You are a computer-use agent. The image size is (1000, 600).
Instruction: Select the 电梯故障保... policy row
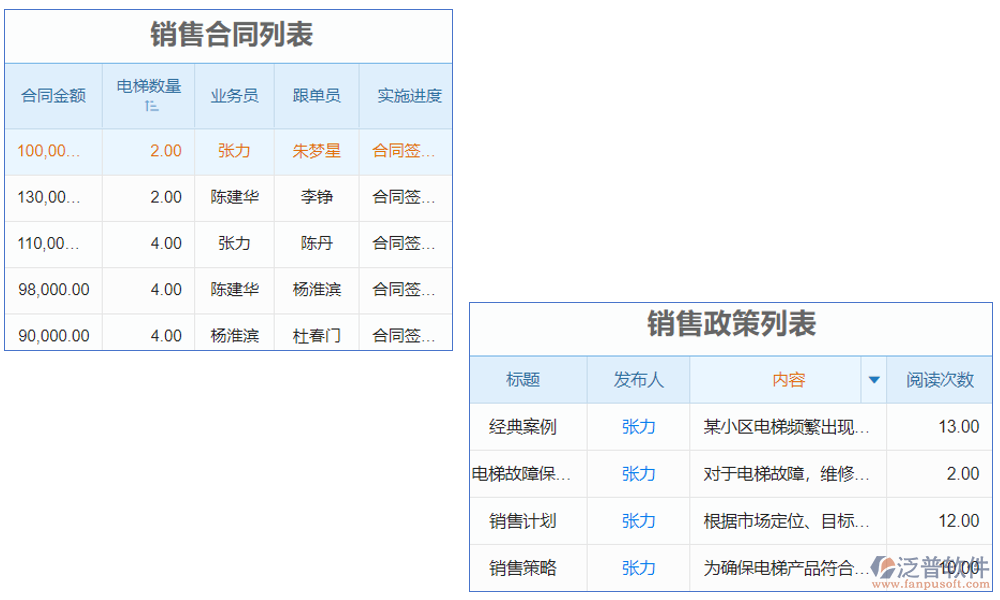[x=527, y=474]
